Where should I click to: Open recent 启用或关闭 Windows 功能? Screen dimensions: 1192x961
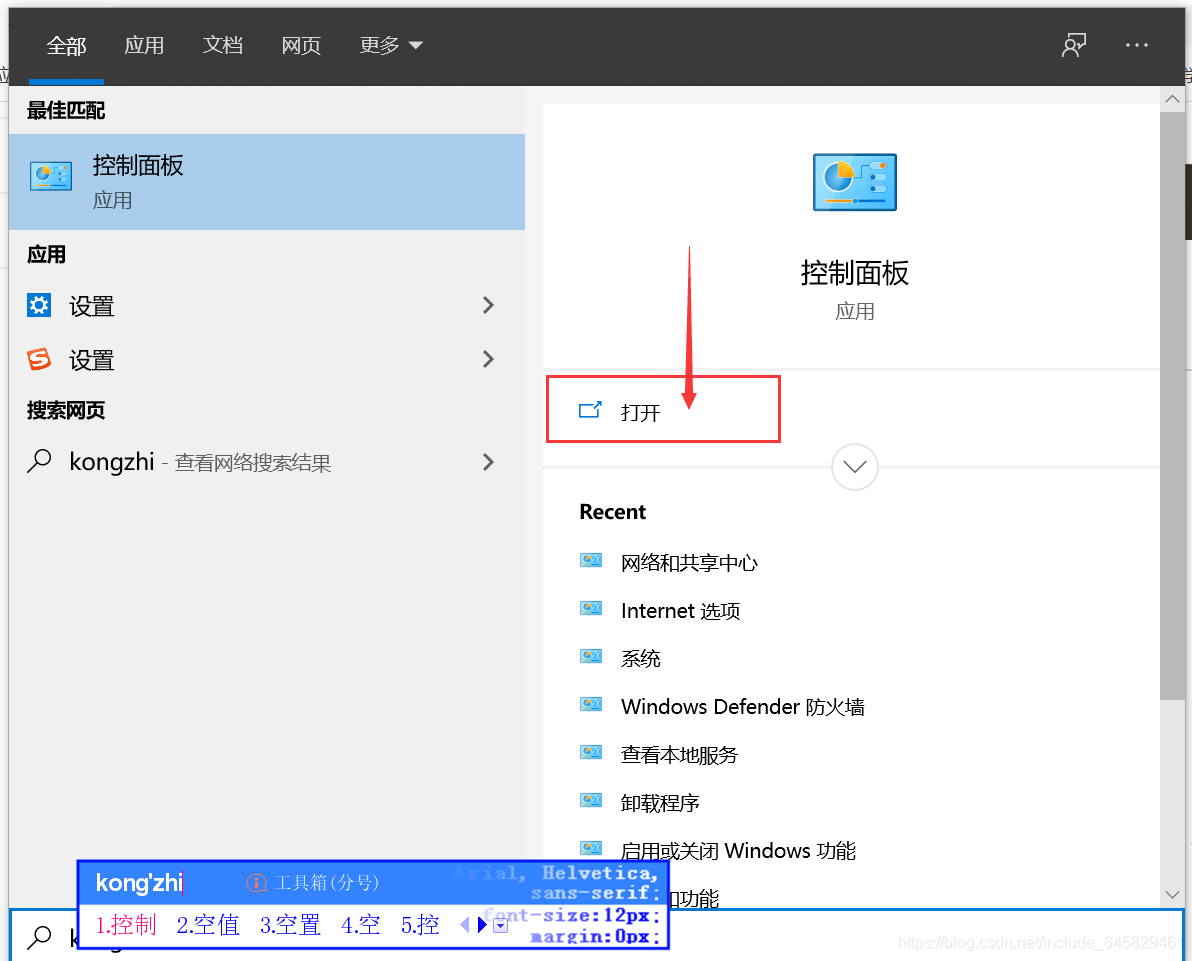(738, 850)
